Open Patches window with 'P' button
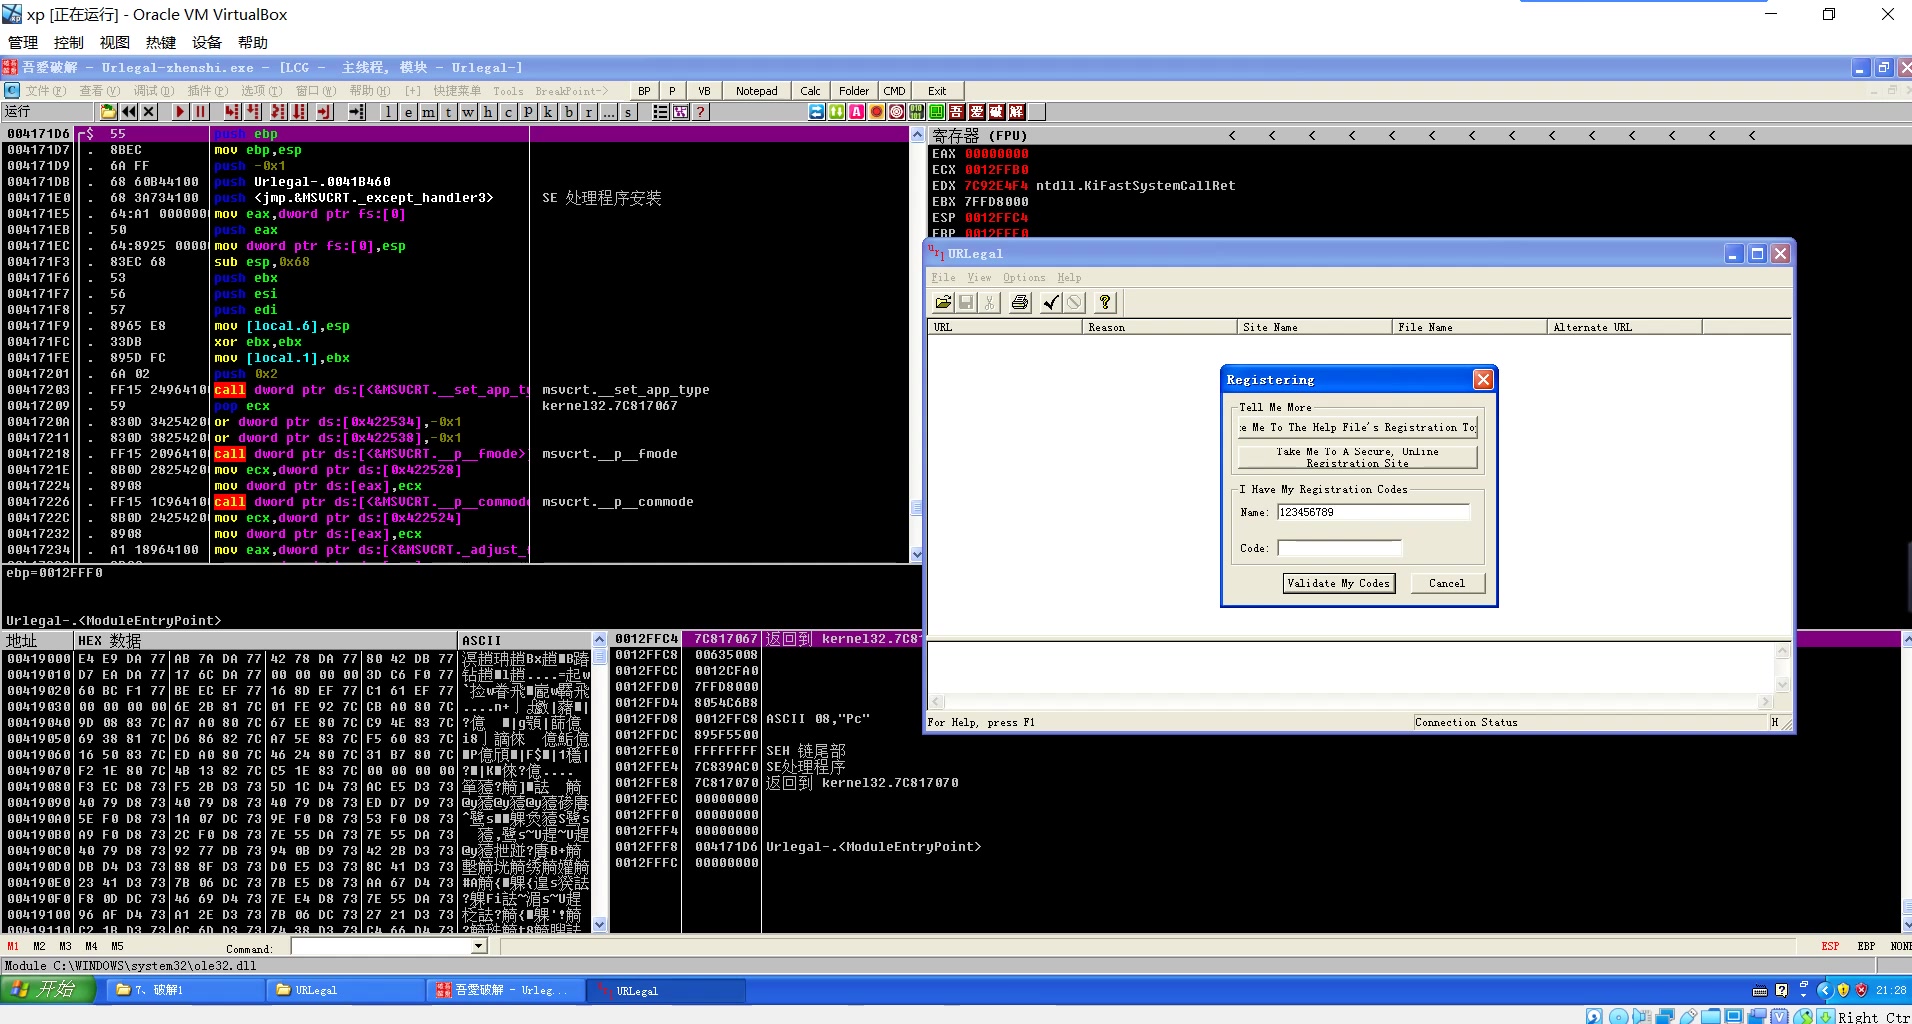 pos(529,112)
